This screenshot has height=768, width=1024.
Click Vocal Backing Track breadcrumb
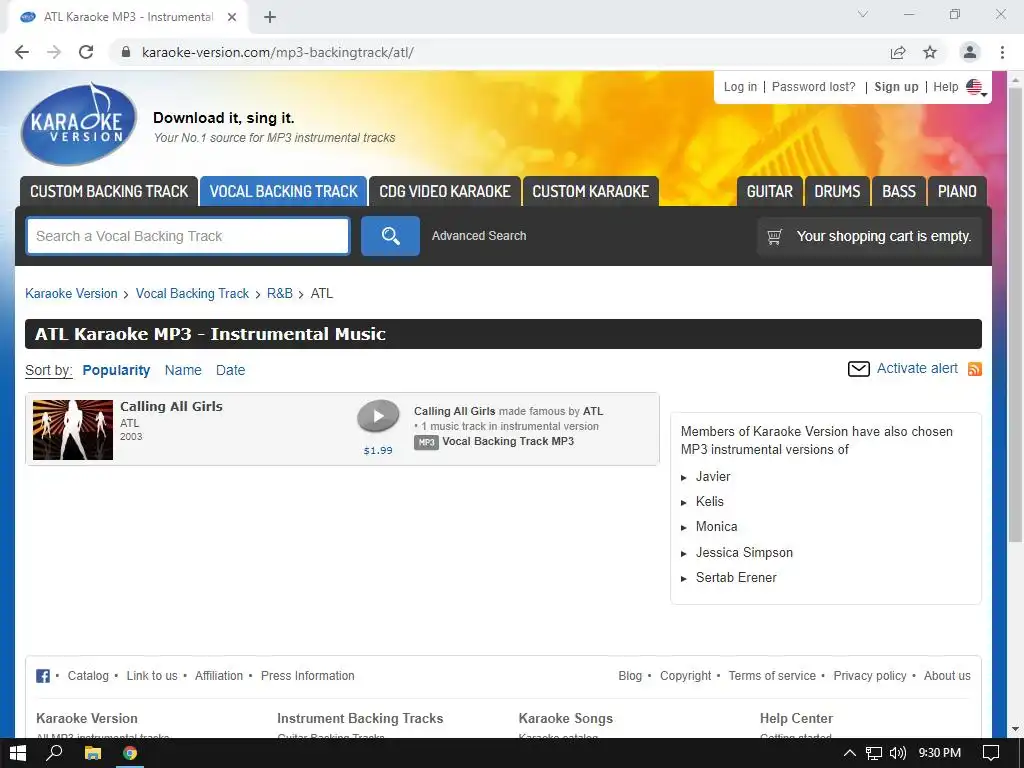tap(192, 294)
